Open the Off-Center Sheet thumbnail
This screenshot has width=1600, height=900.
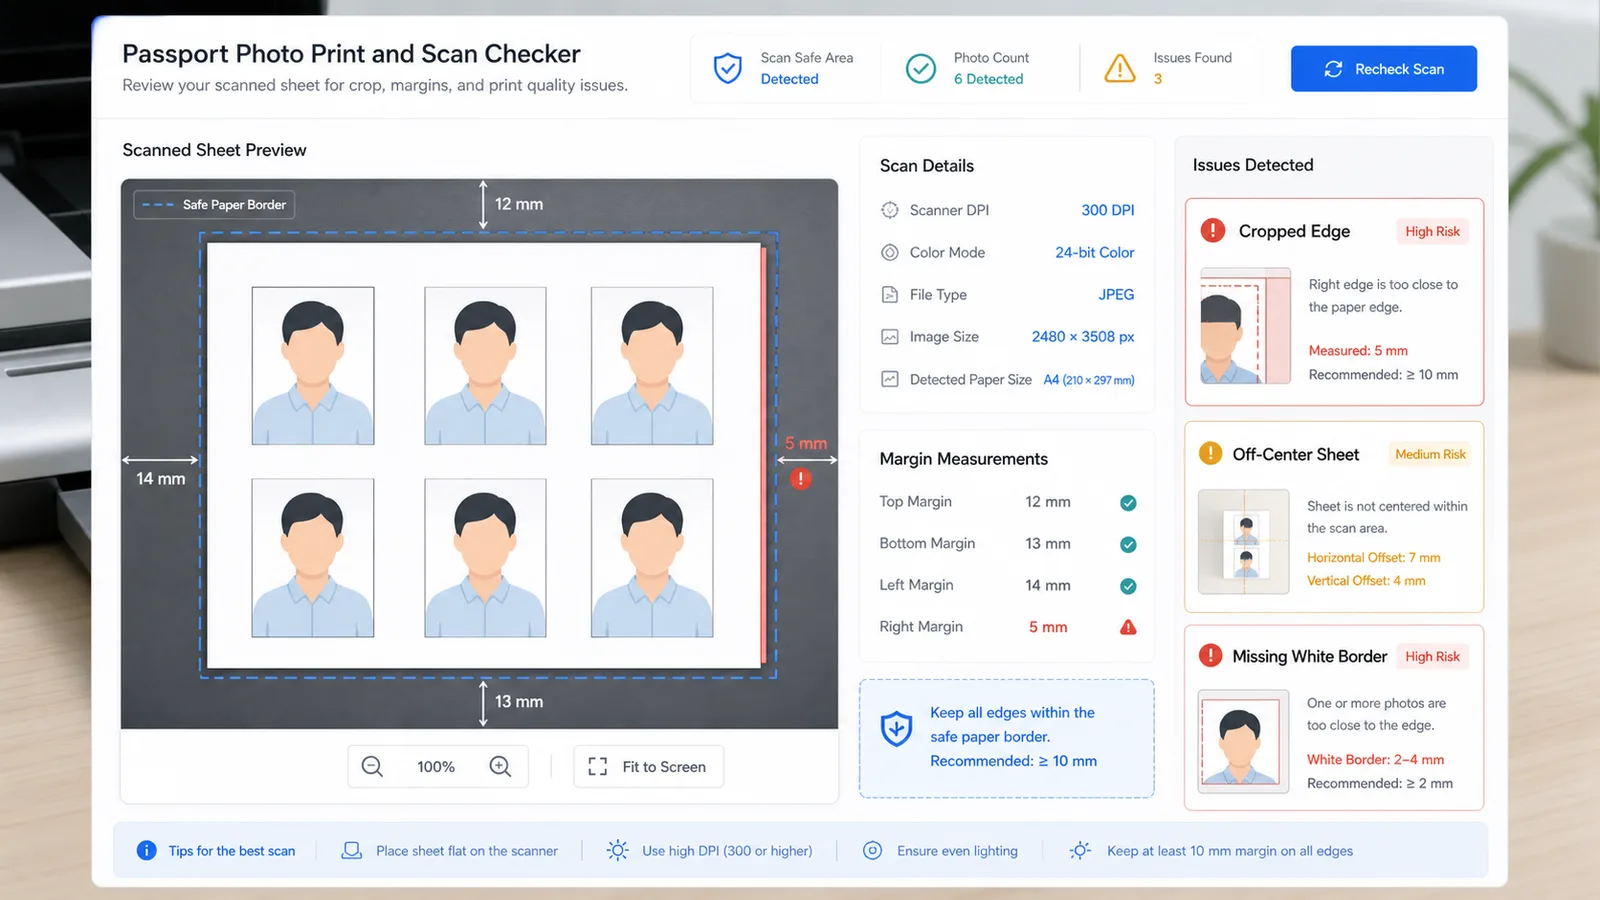tap(1244, 542)
